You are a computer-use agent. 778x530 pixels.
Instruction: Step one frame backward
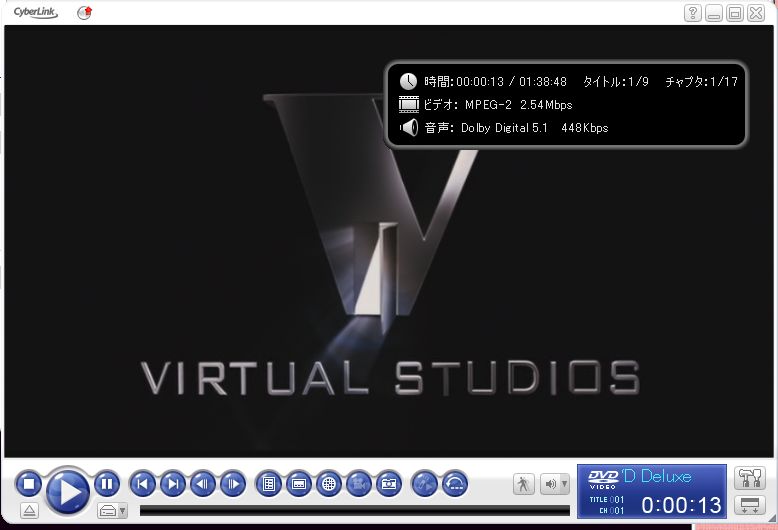[203, 484]
